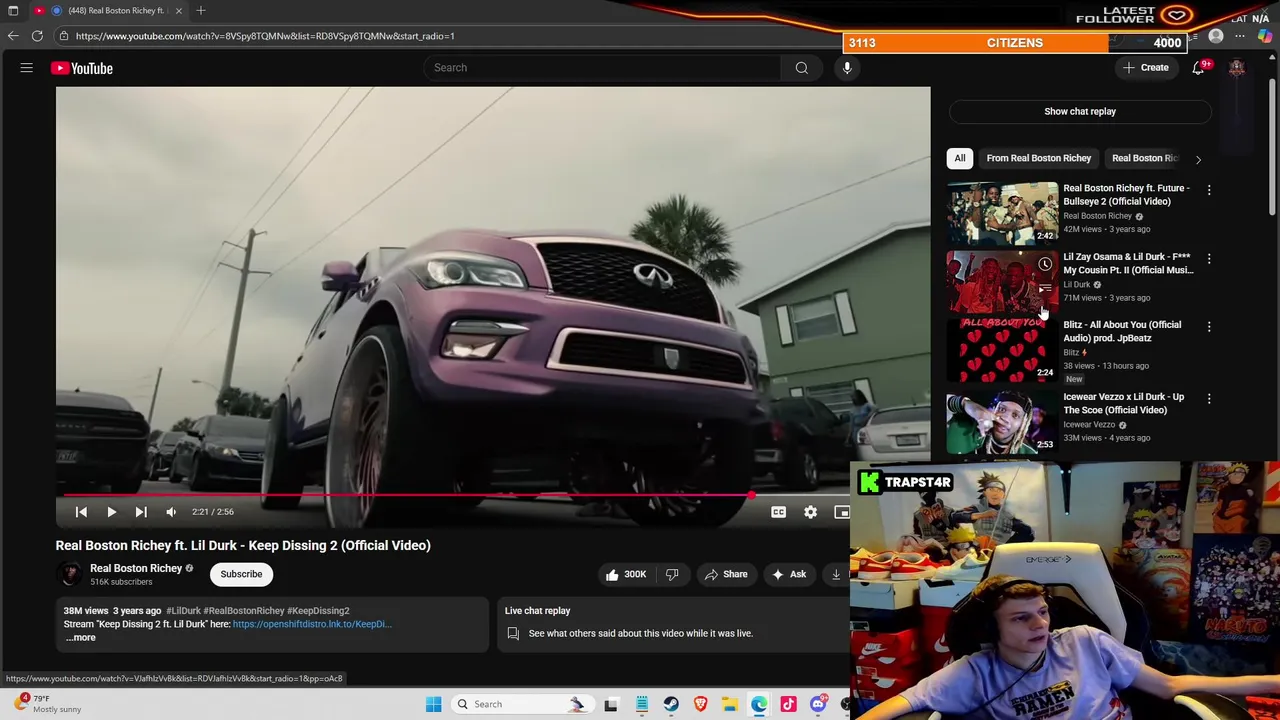Go back with browser back arrow
Image resolution: width=1280 pixels, height=720 pixels.
(13, 36)
